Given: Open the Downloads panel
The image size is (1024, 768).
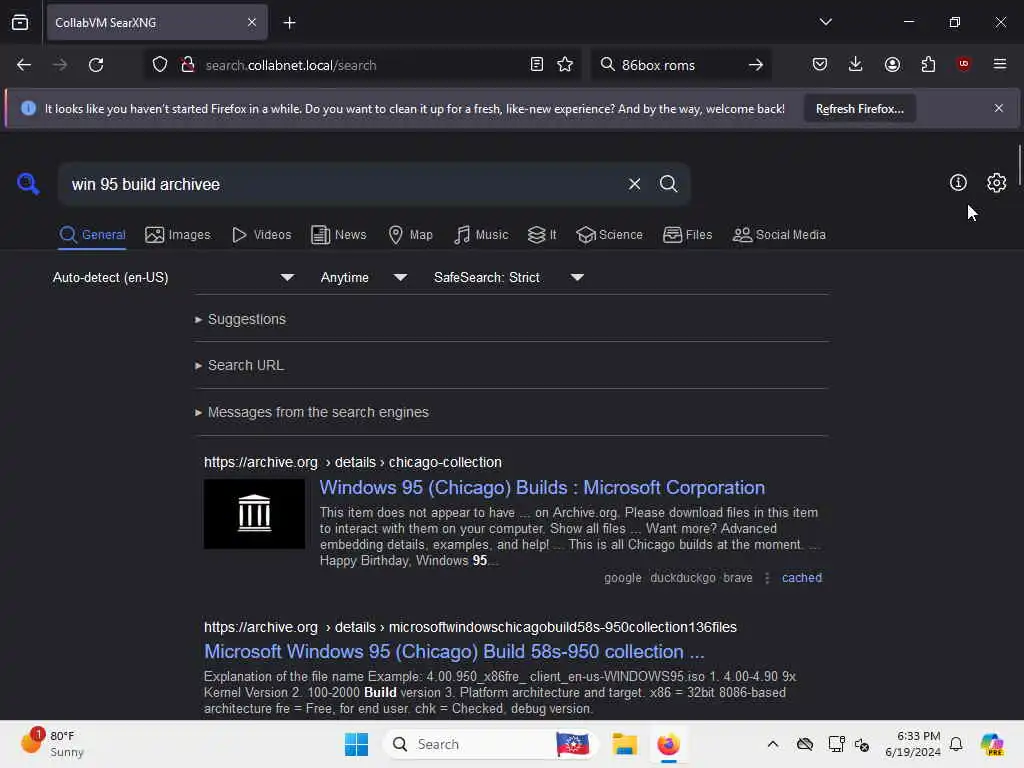Looking at the screenshot, I should pyautogui.click(x=856, y=64).
